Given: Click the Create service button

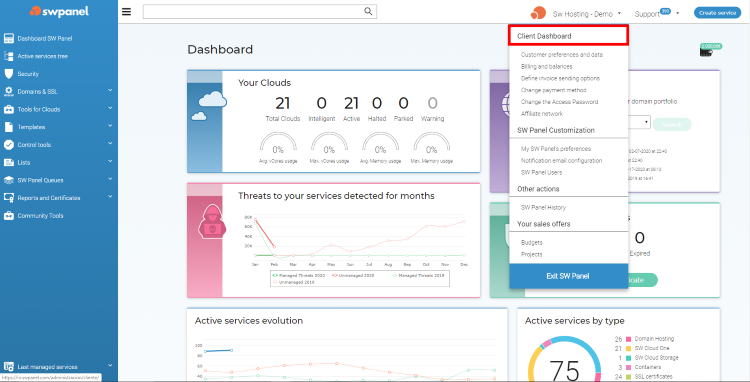Looking at the screenshot, I should 717,13.
